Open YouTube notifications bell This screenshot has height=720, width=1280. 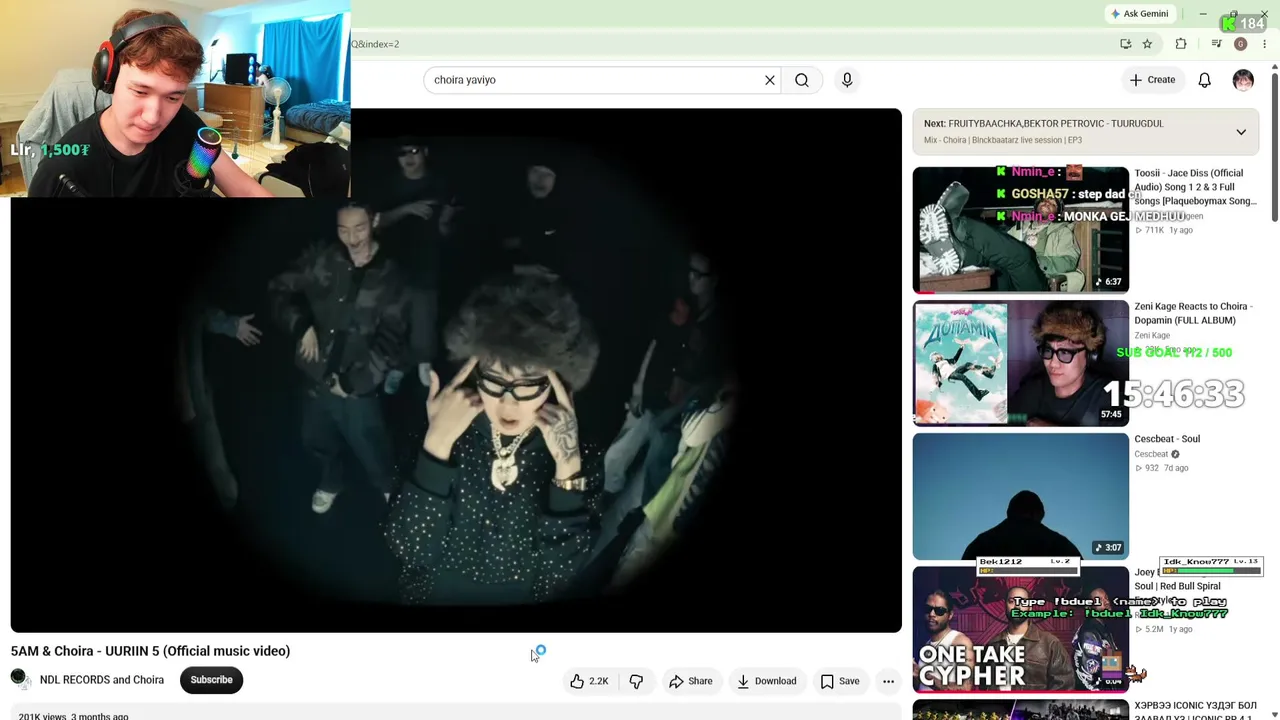tap(1205, 80)
